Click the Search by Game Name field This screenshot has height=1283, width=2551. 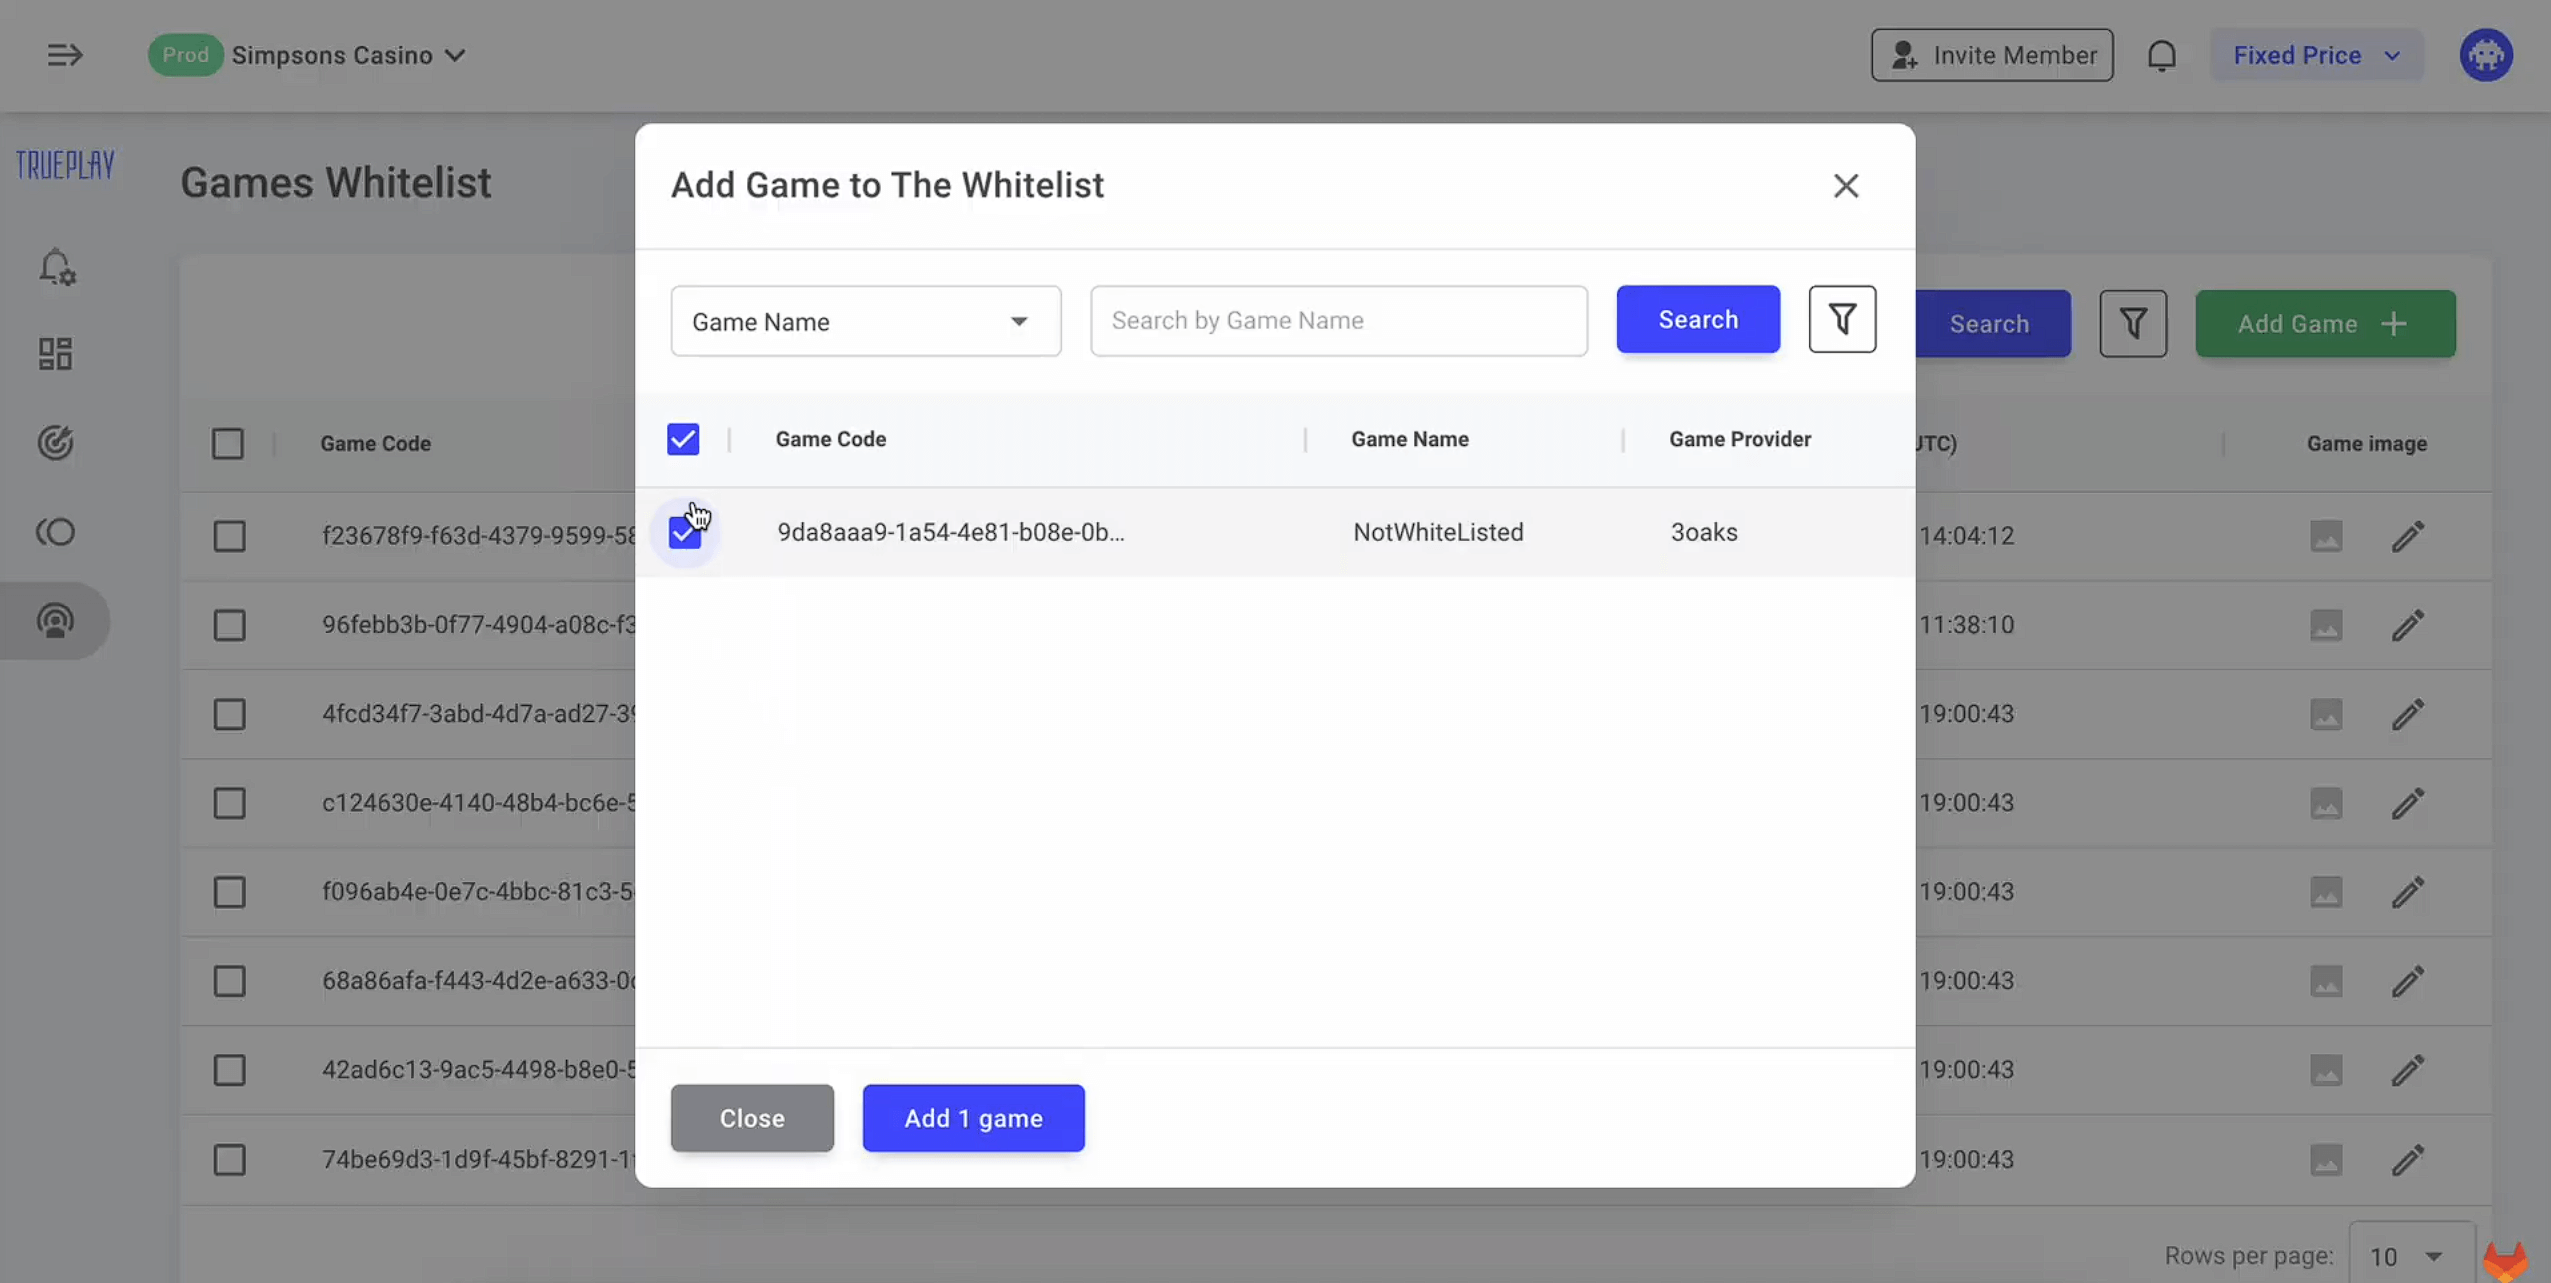[1338, 321]
